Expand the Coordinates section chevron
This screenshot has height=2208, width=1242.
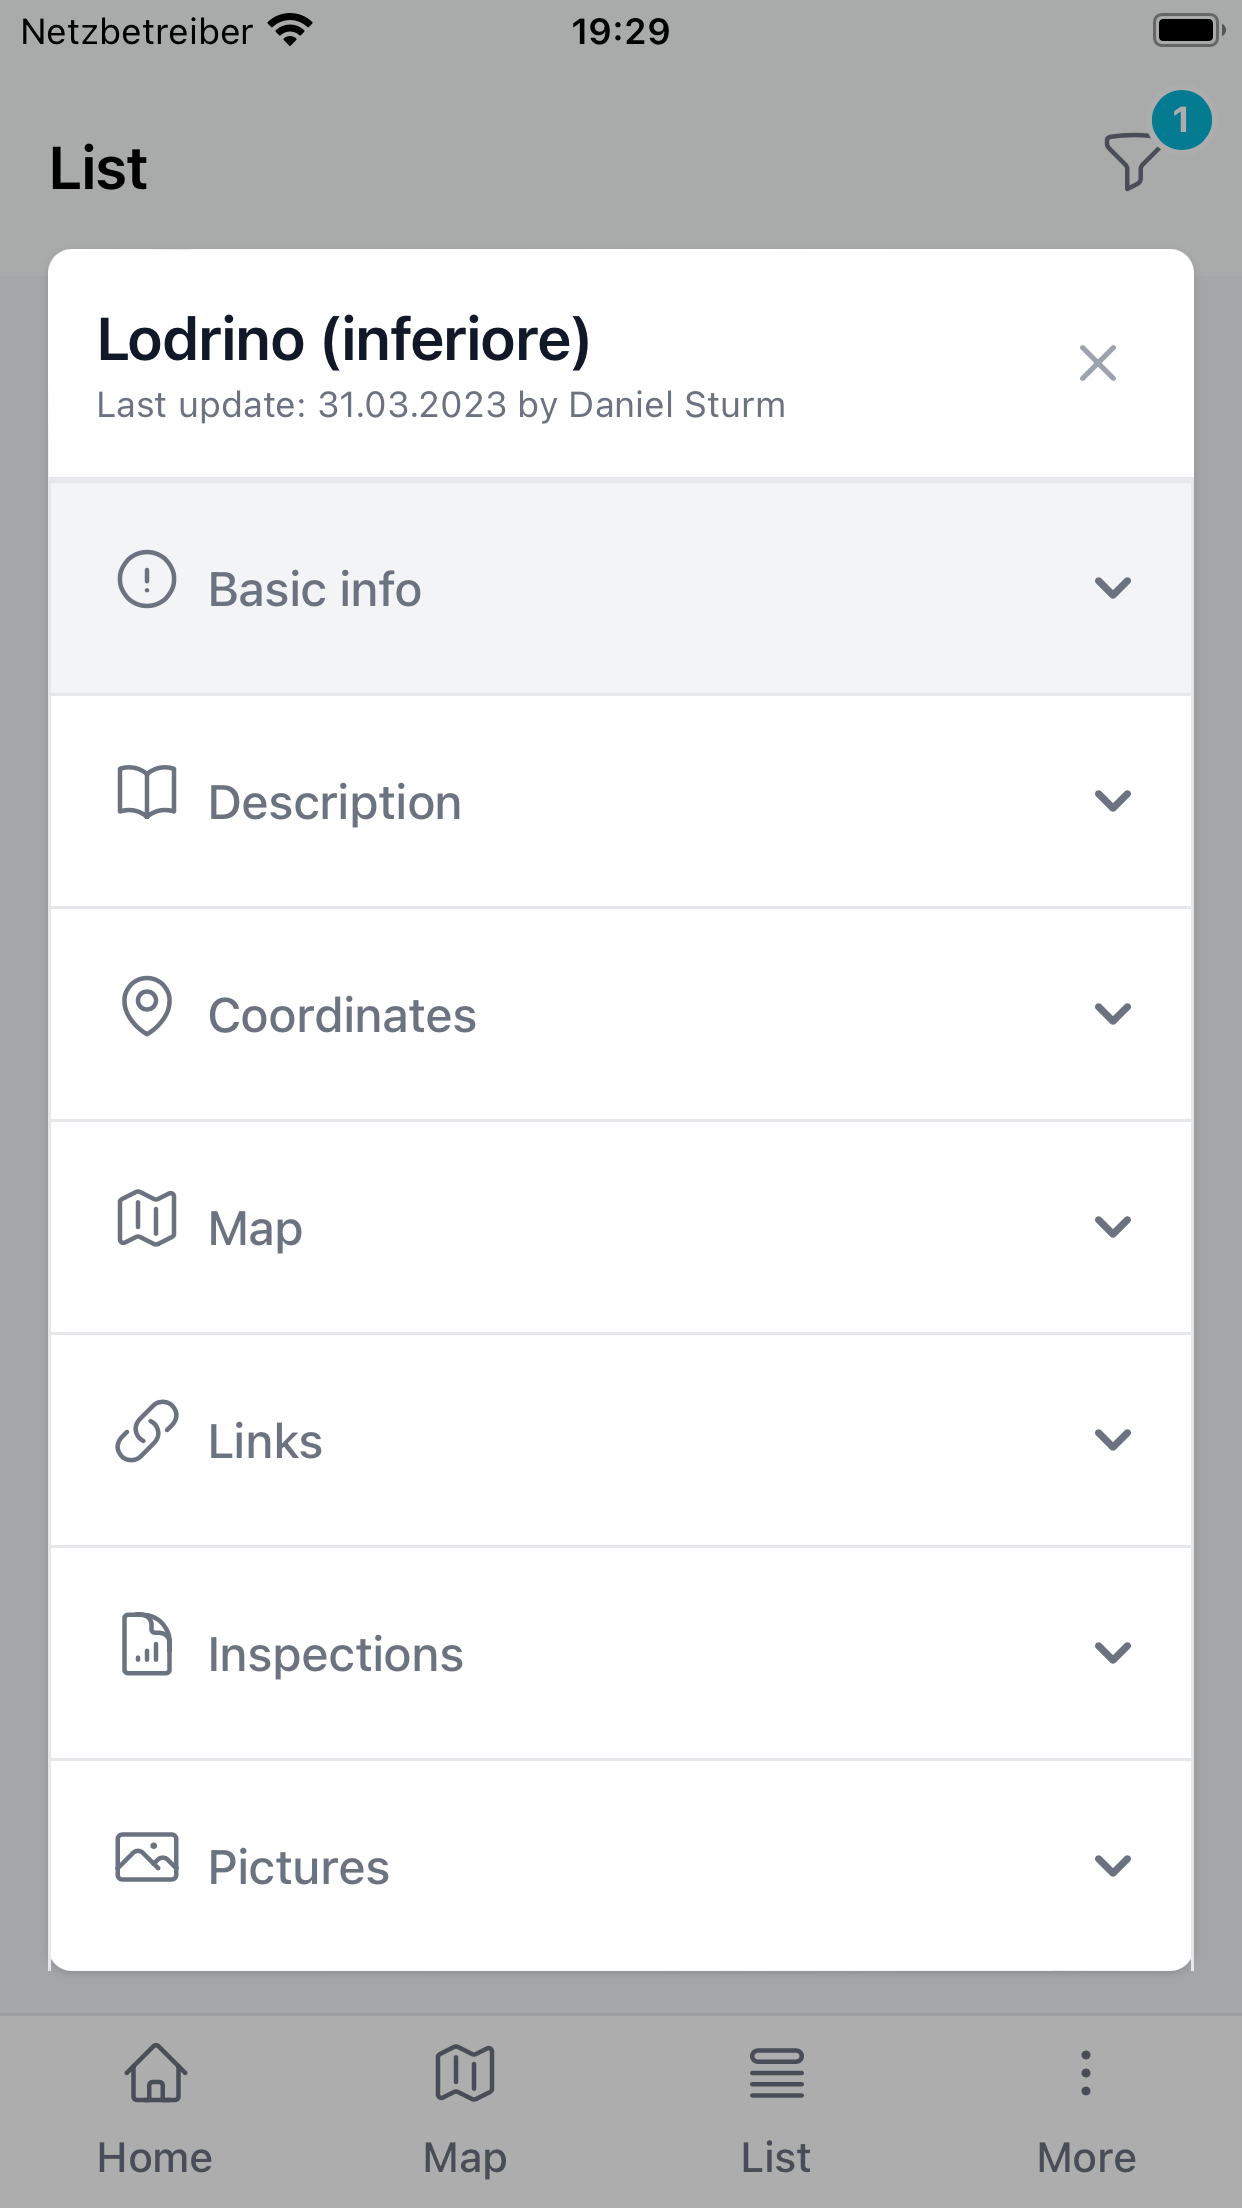pos(1113,1014)
